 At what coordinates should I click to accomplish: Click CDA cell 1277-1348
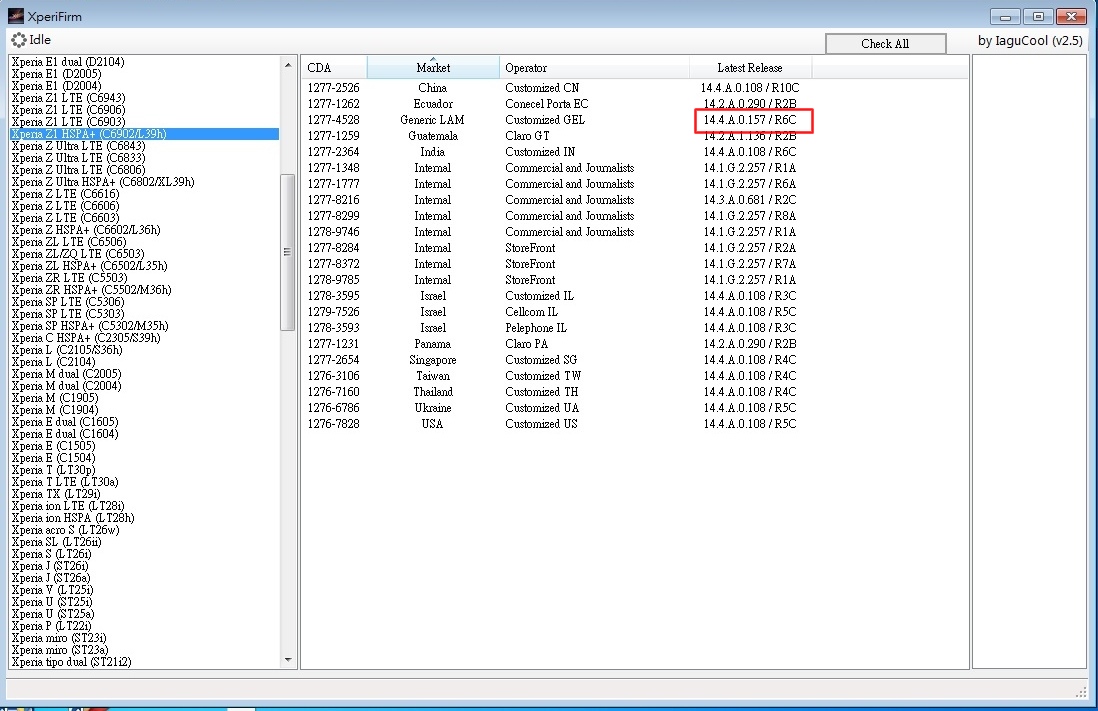(333, 168)
